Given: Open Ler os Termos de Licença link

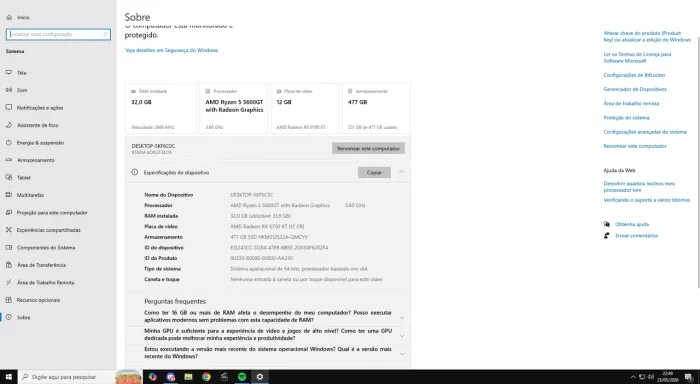Looking at the screenshot, I should 637,57.
